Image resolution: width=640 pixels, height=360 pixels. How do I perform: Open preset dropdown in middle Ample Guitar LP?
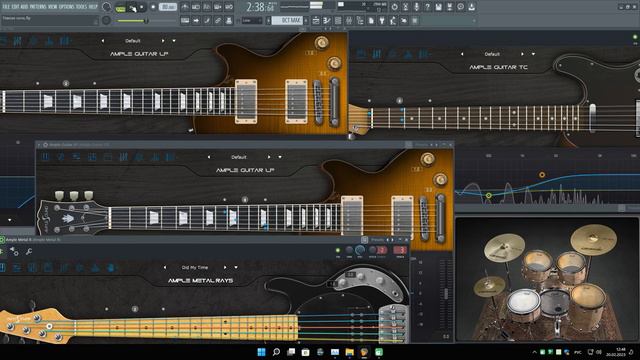(280, 157)
